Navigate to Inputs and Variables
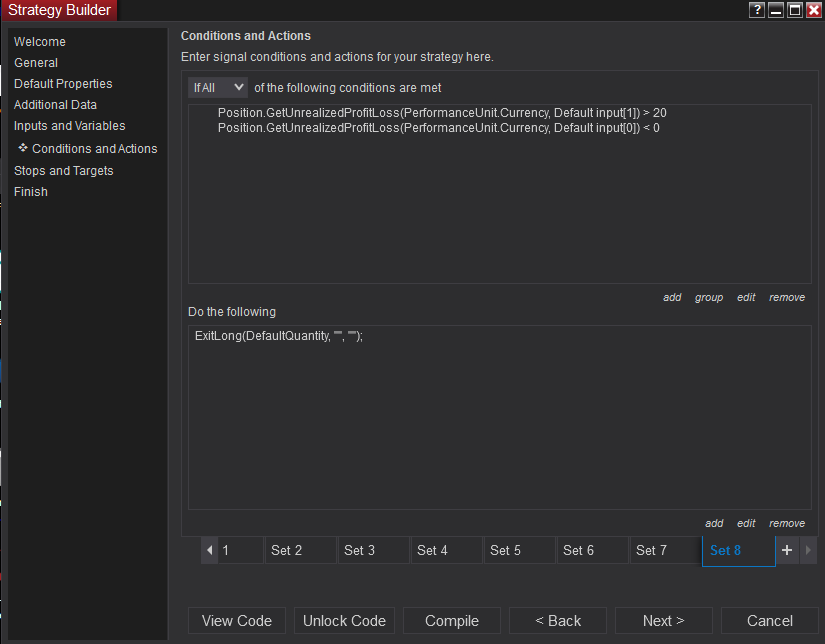The image size is (825, 644). 70,126
